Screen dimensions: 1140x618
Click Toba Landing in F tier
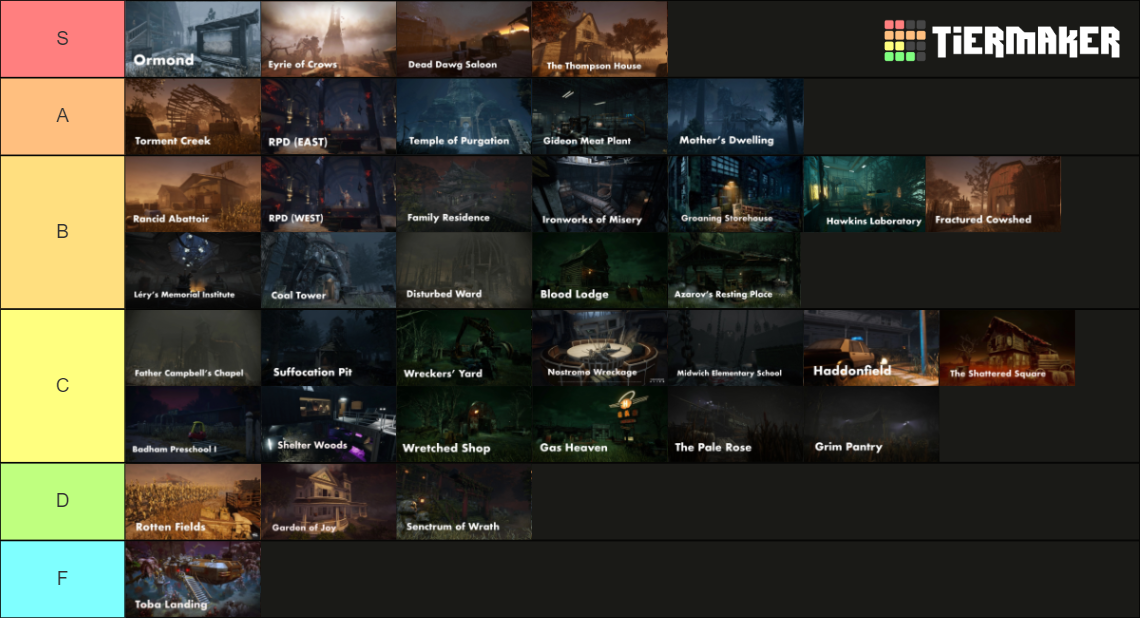click(192, 578)
